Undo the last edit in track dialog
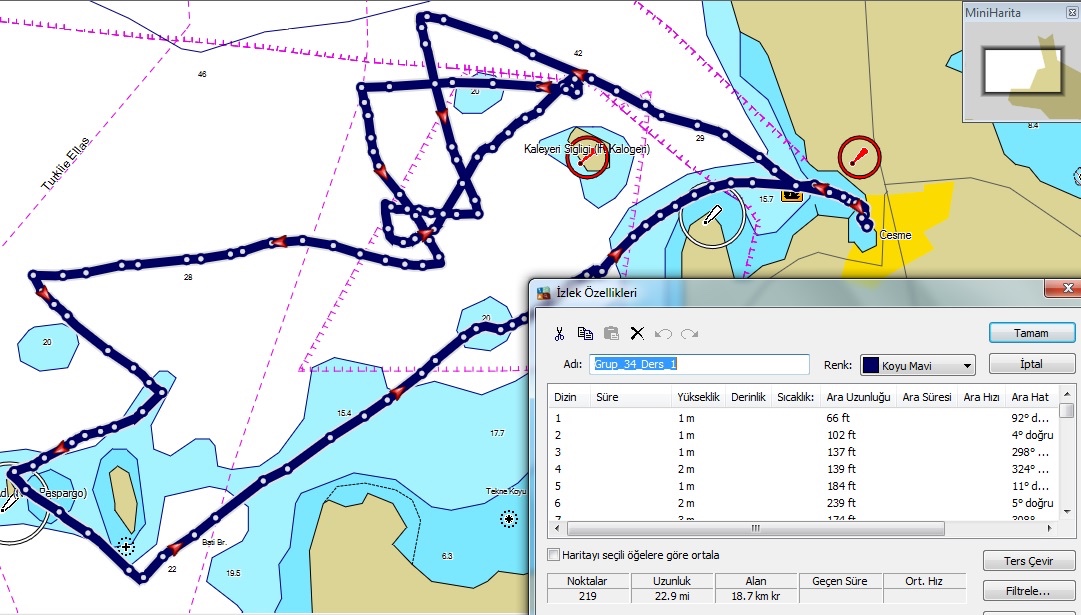This screenshot has height=615, width=1081. [663, 334]
